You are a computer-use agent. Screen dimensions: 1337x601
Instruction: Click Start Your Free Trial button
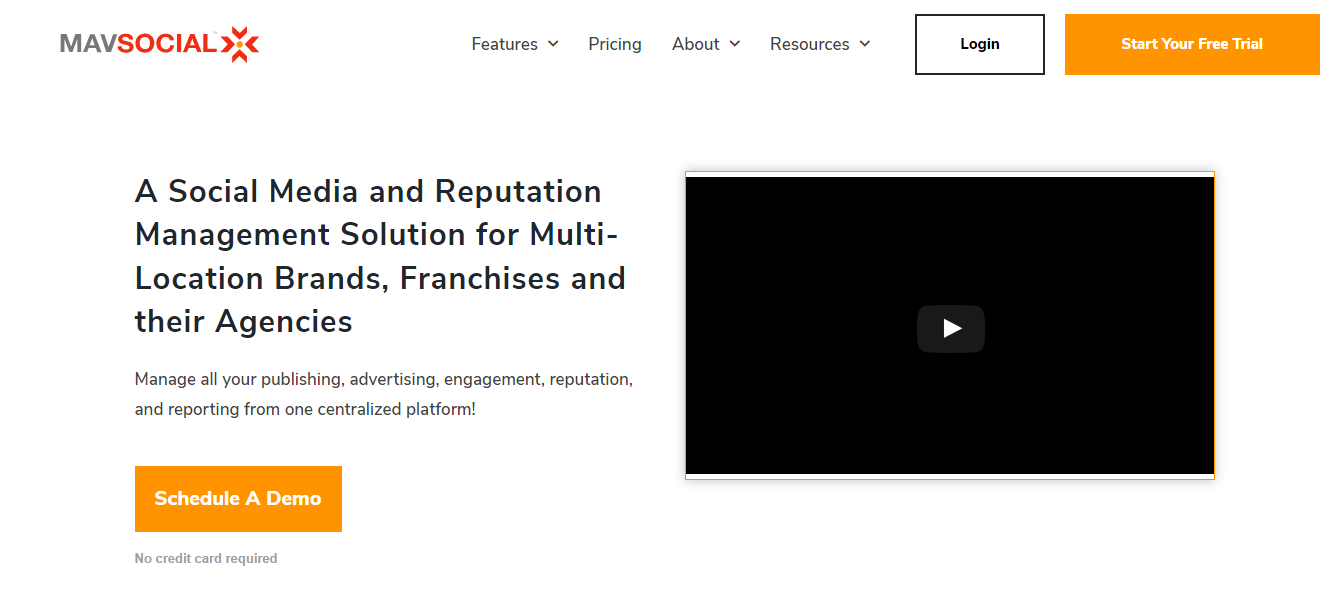click(x=1192, y=44)
